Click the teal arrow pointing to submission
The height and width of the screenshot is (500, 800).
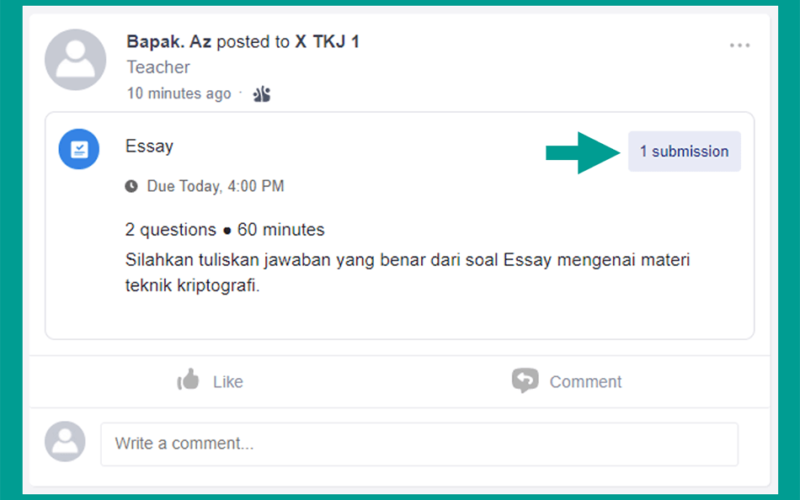pyautogui.click(x=583, y=153)
